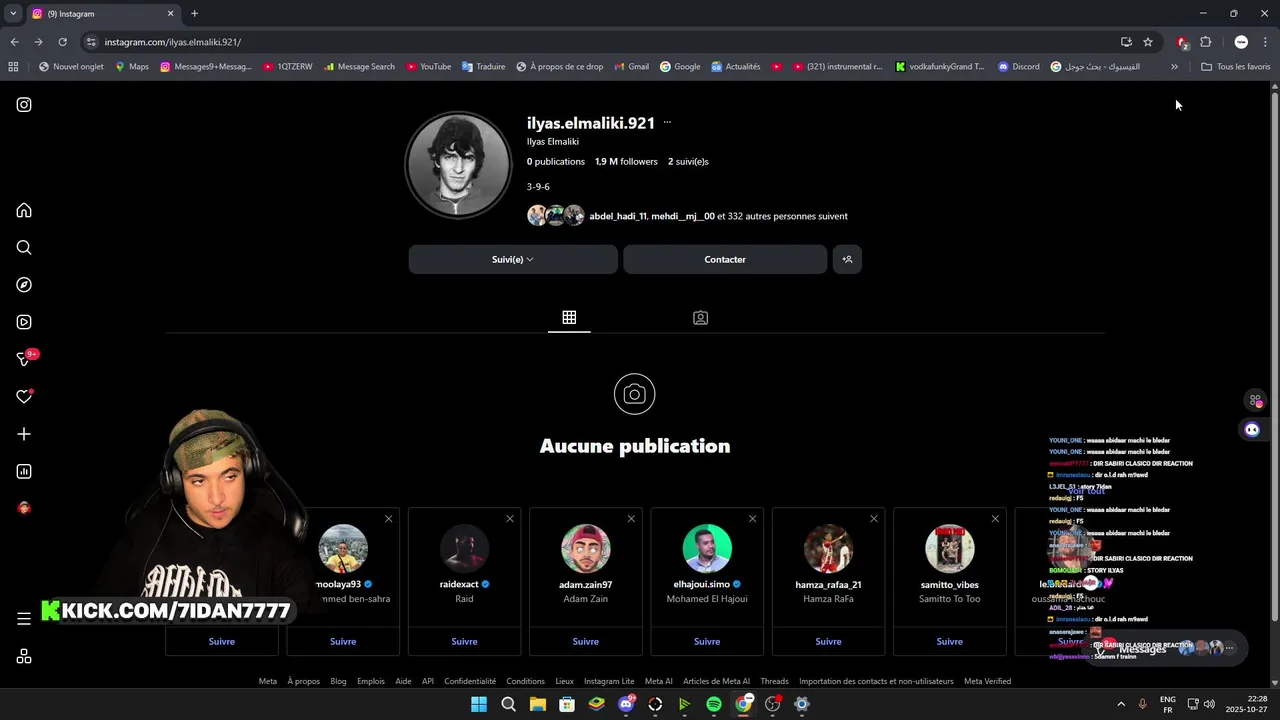1280x720 pixels.
Task: Open the Also from Meta icon
Action: [24, 656]
